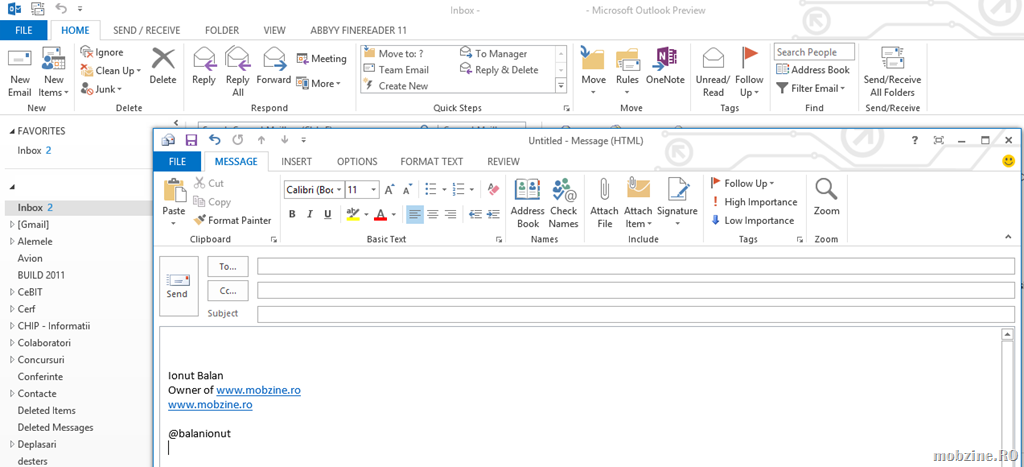The image size is (1024, 467).
Task: Open Address Book from Find group
Action: click(x=812, y=70)
